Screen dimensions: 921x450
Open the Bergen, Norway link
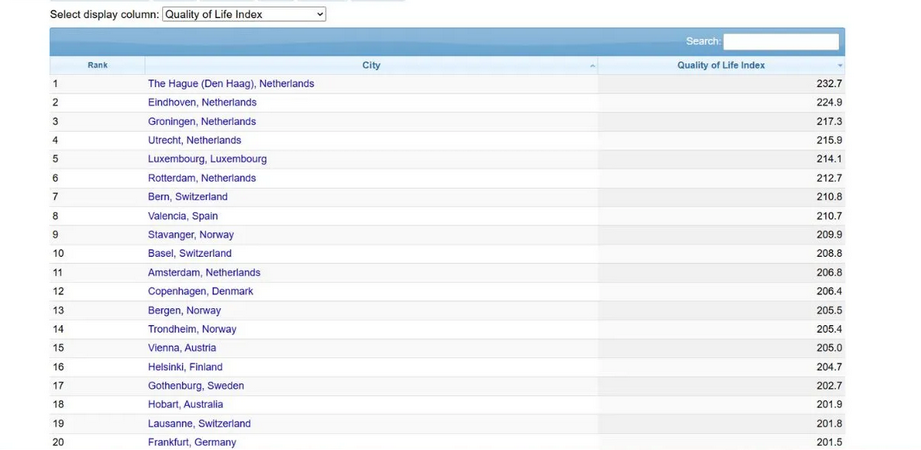(184, 310)
